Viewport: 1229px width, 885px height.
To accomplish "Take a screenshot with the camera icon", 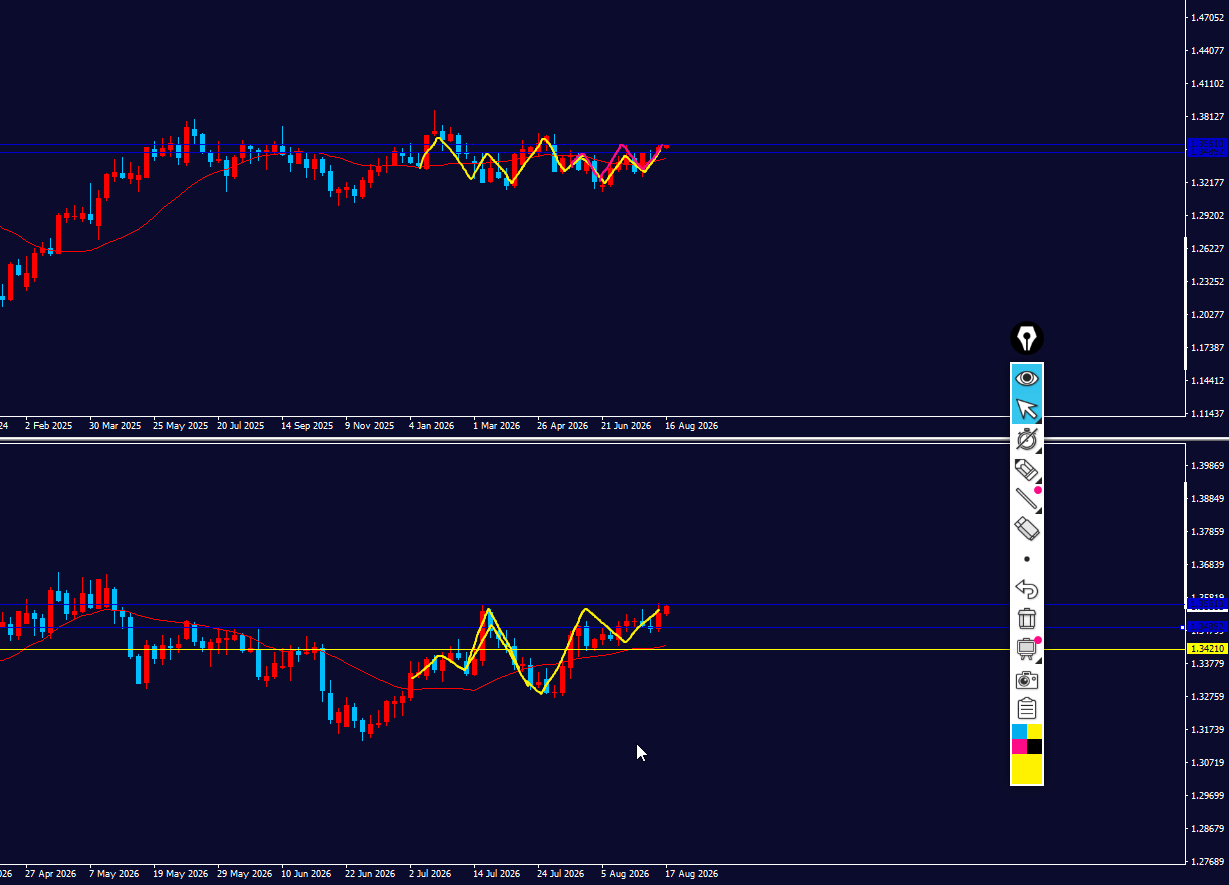I will (x=1027, y=680).
